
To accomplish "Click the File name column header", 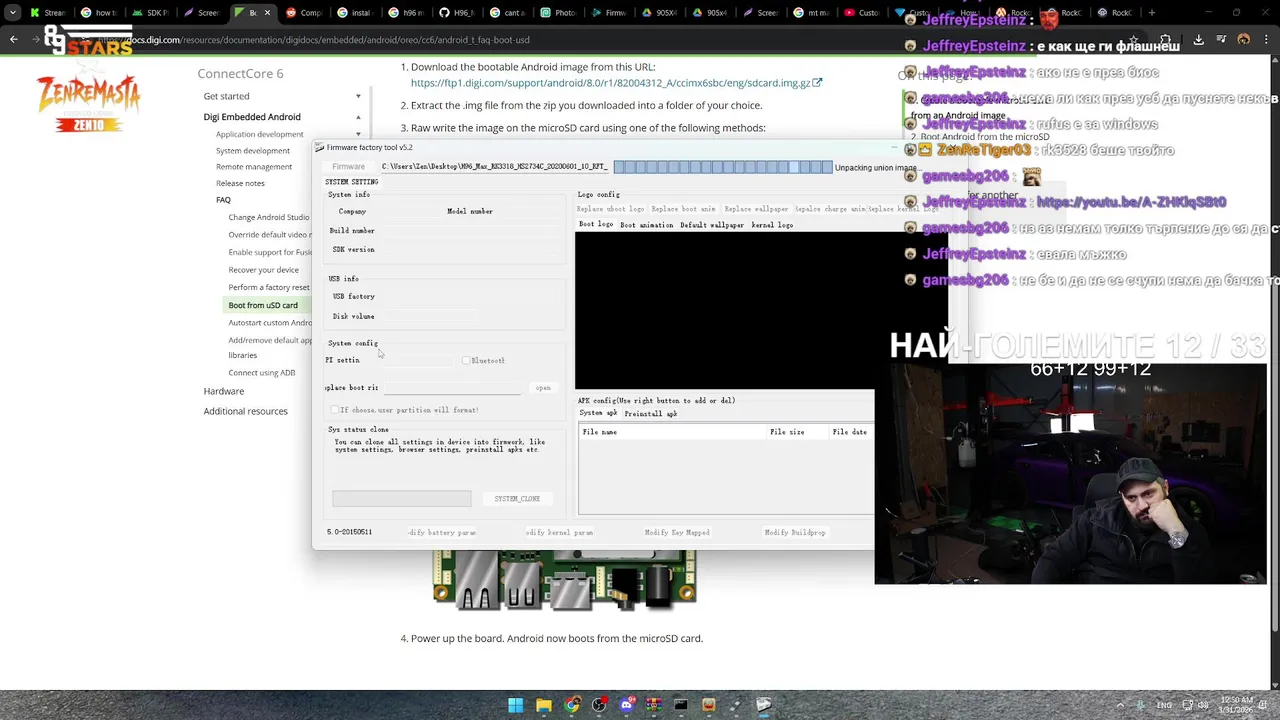I will 672,432.
